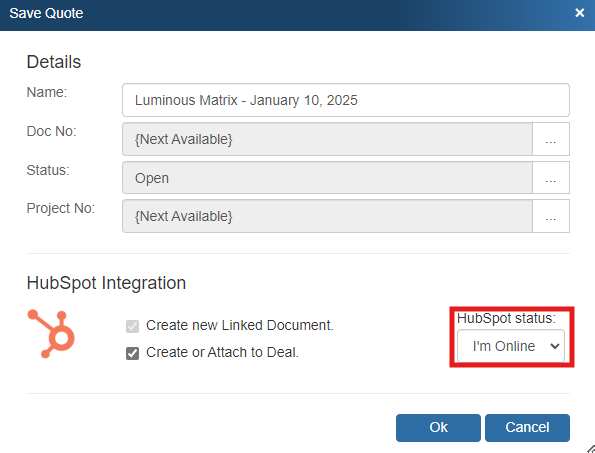Dismiss the dialog with Cancel button
This screenshot has height=453, width=595.
click(527, 428)
